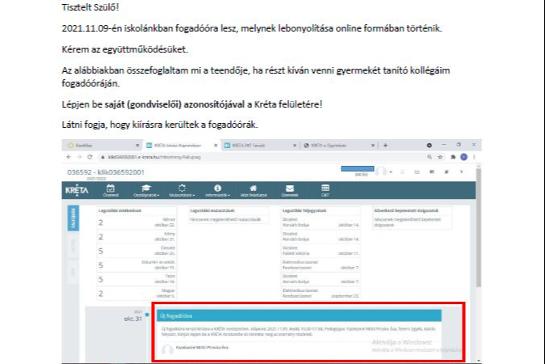Open the graduation cap menu in the KRÉTA bar
The height and width of the screenshot is (364, 545).
tap(146, 191)
